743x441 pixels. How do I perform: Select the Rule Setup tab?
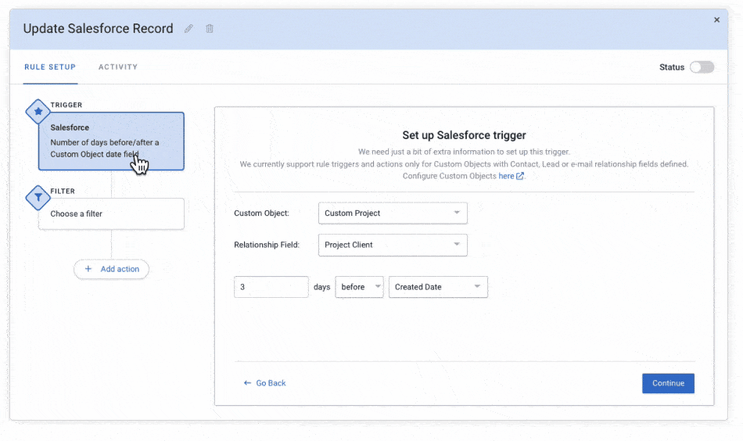[x=50, y=67]
